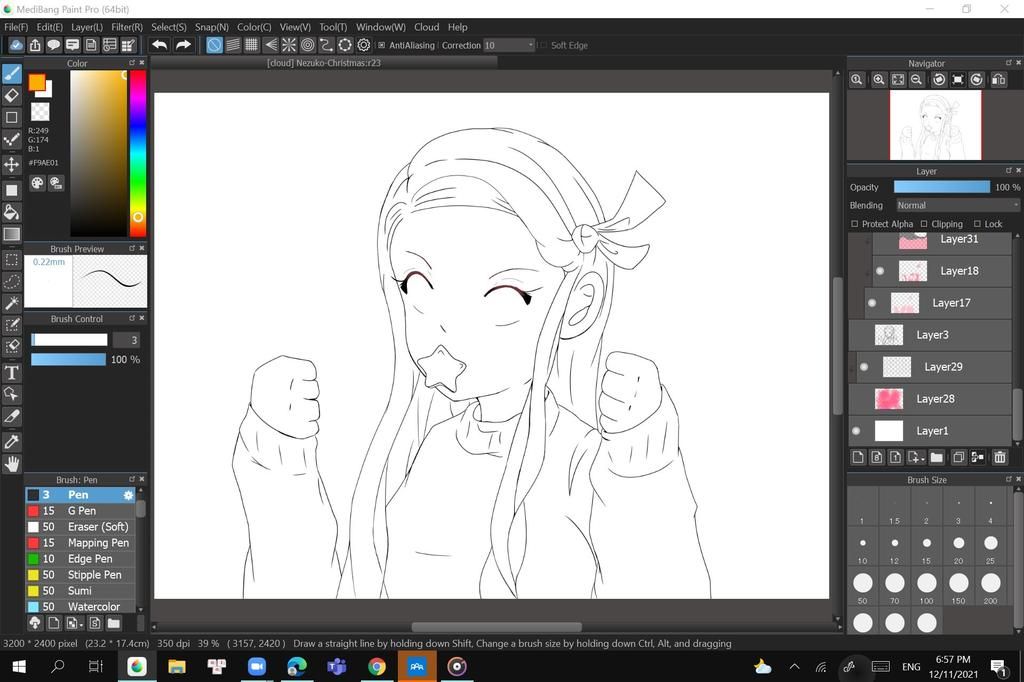Select the Hand pan tool
Image resolution: width=1024 pixels, height=682 pixels.
[12, 464]
